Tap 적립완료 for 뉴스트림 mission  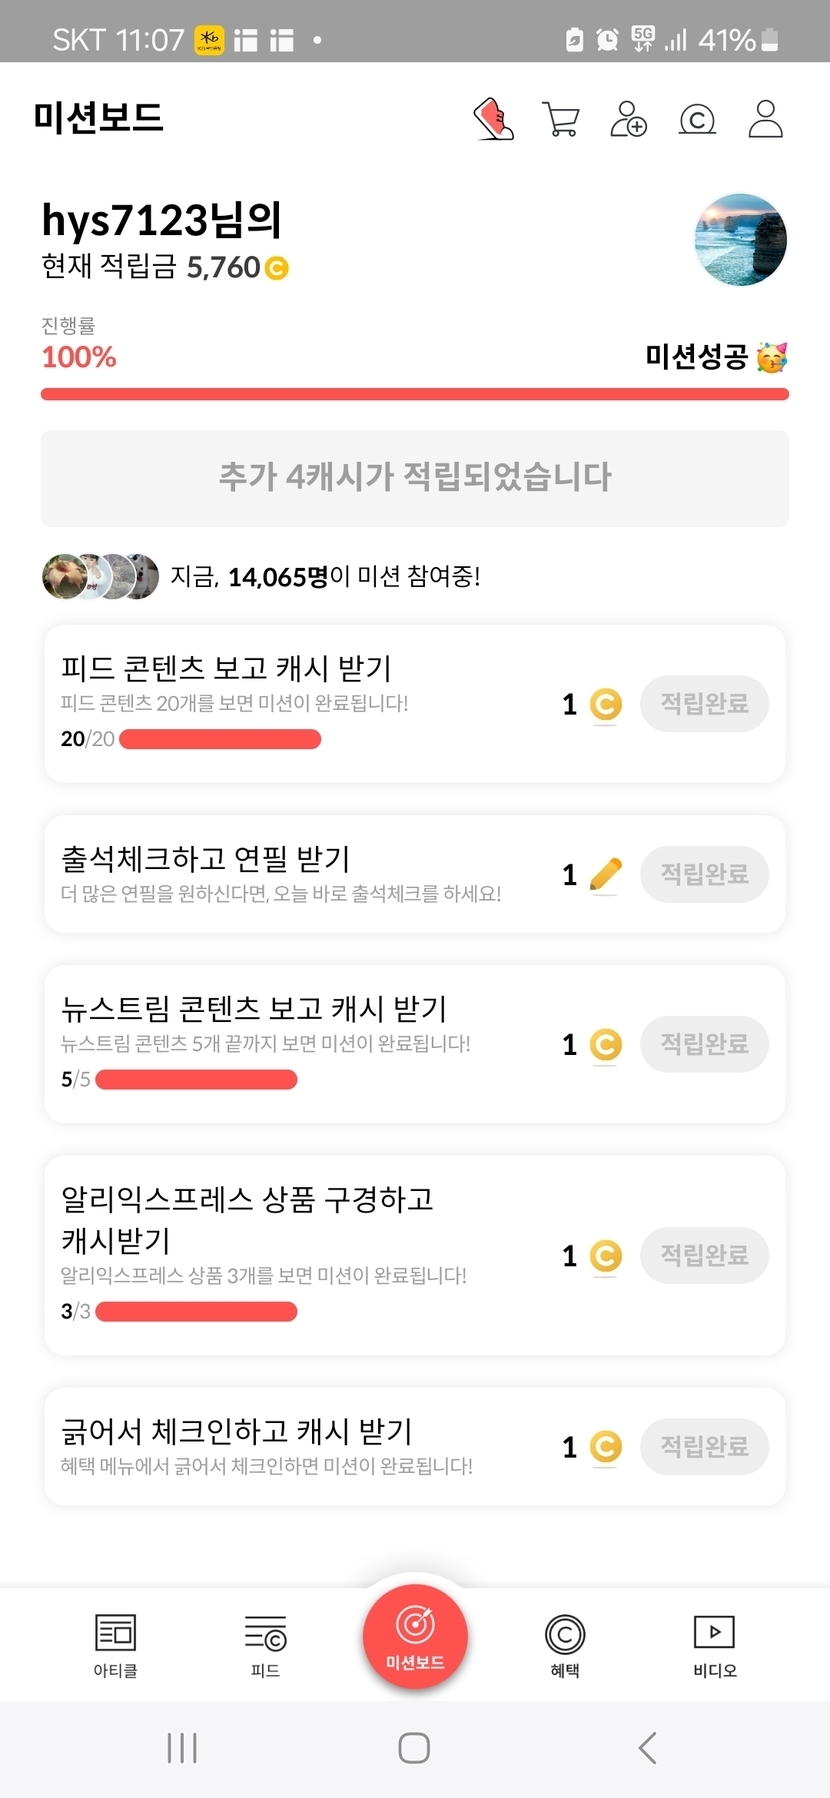(x=704, y=1044)
